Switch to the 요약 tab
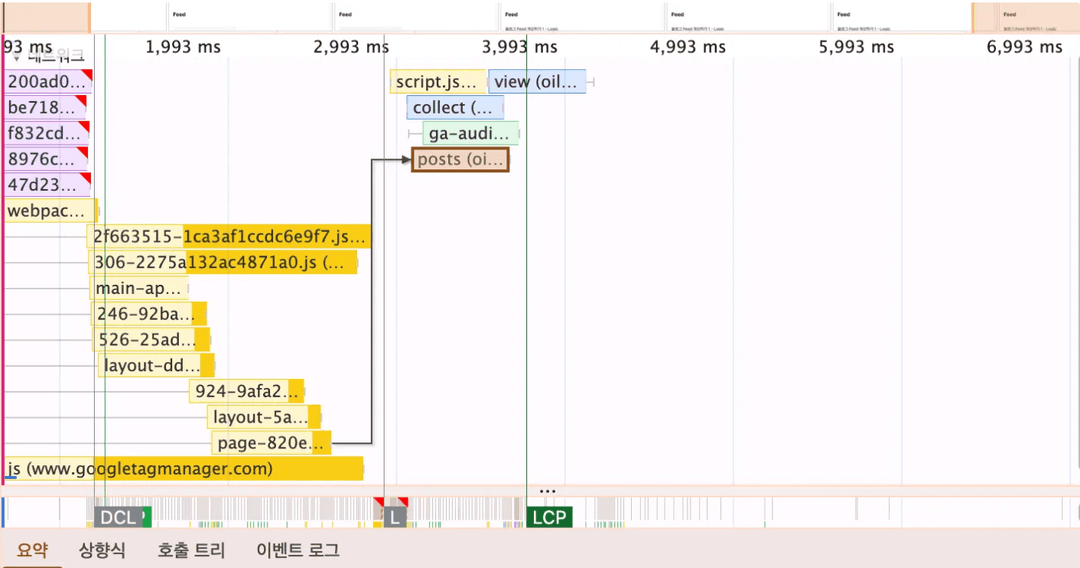The image size is (1080, 568). tap(32, 550)
